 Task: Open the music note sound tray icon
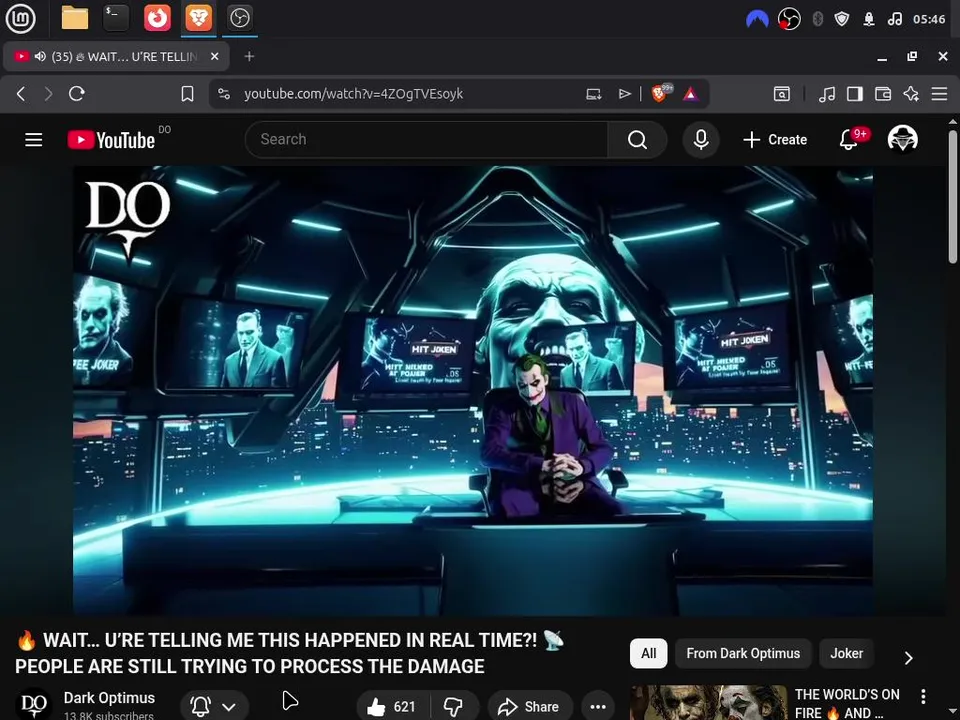tap(894, 19)
